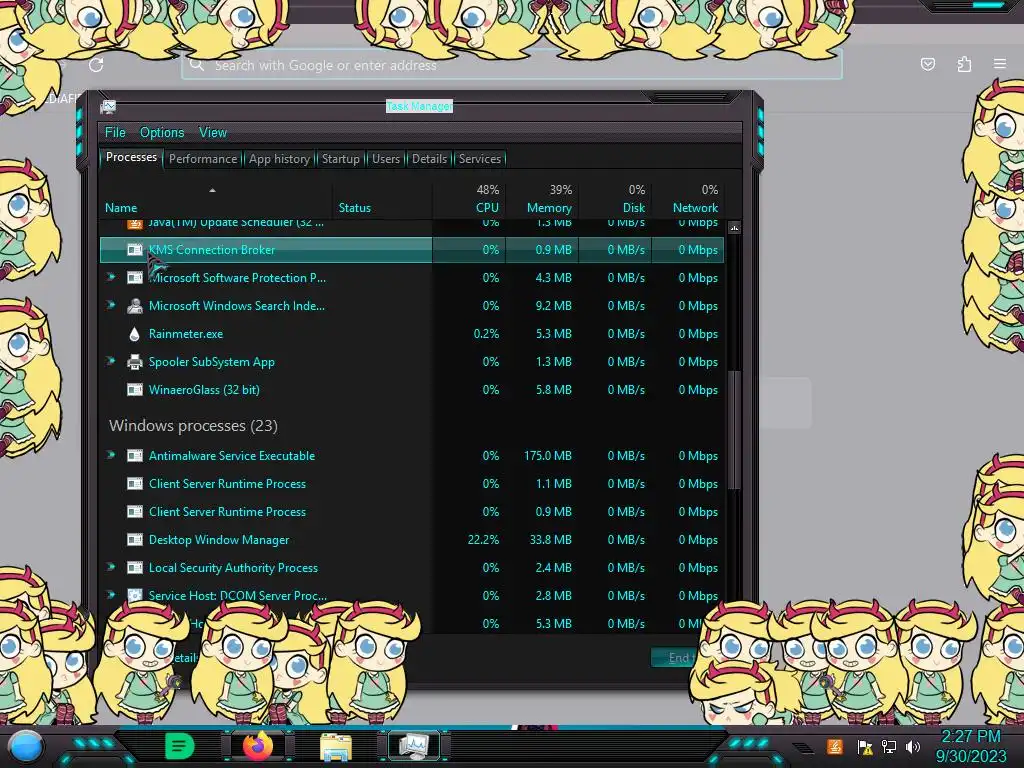Click the Service Host DCOM gear icon
The height and width of the screenshot is (768, 1024).
pos(135,595)
